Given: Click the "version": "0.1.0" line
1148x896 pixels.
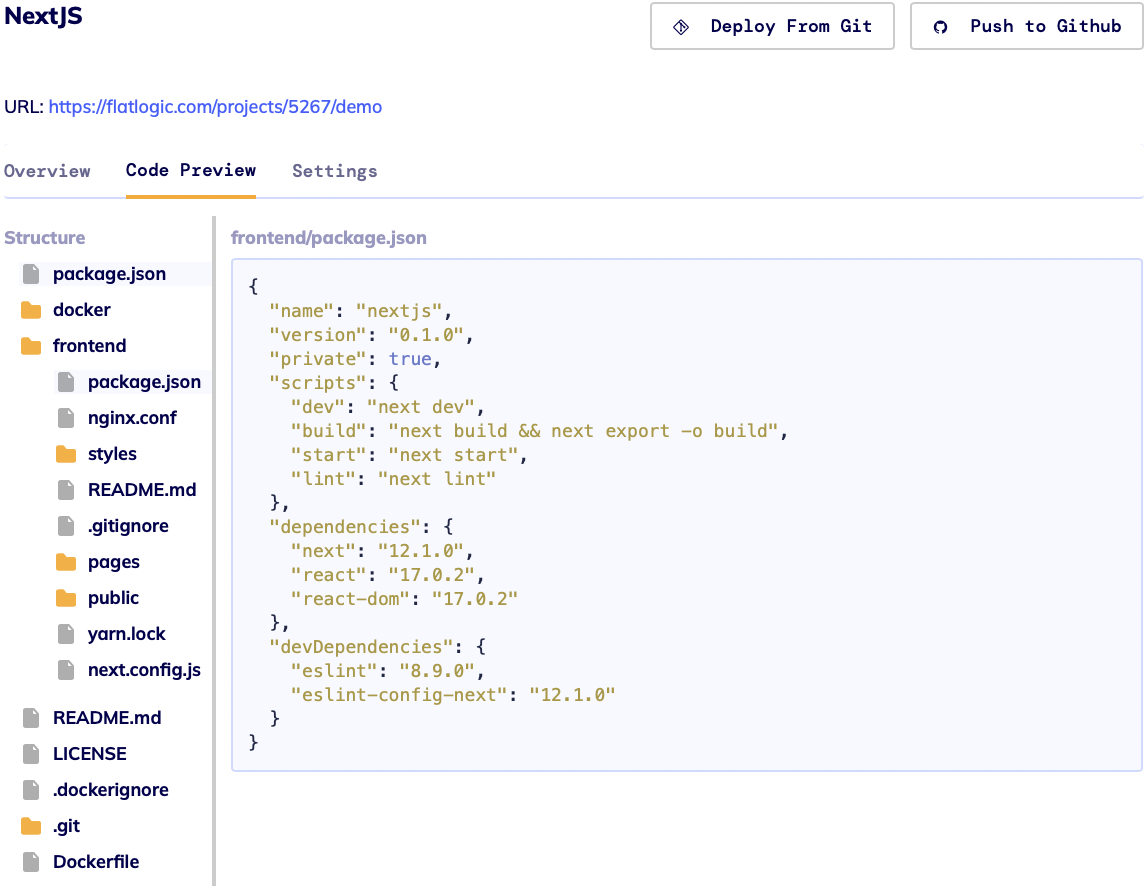Looking at the screenshot, I should [x=371, y=335].
